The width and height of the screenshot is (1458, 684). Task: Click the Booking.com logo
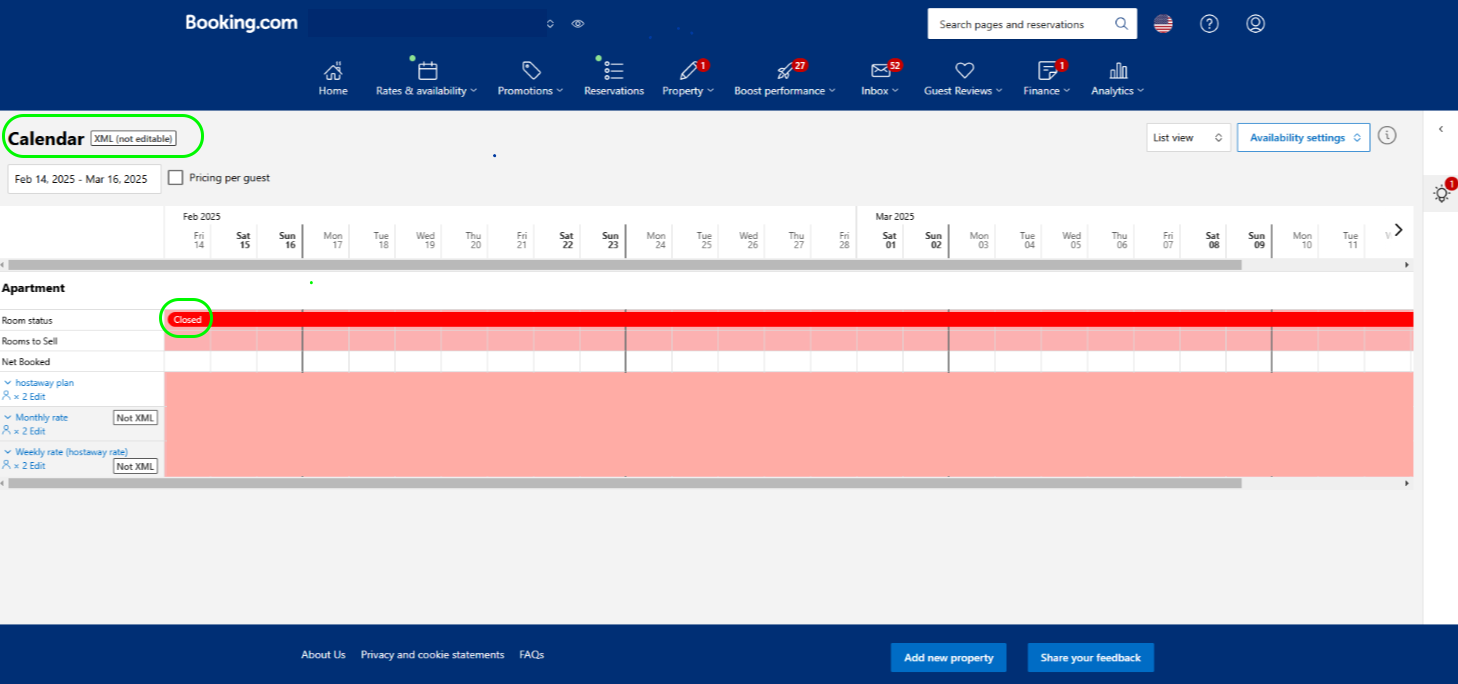[x=241, y=22]
